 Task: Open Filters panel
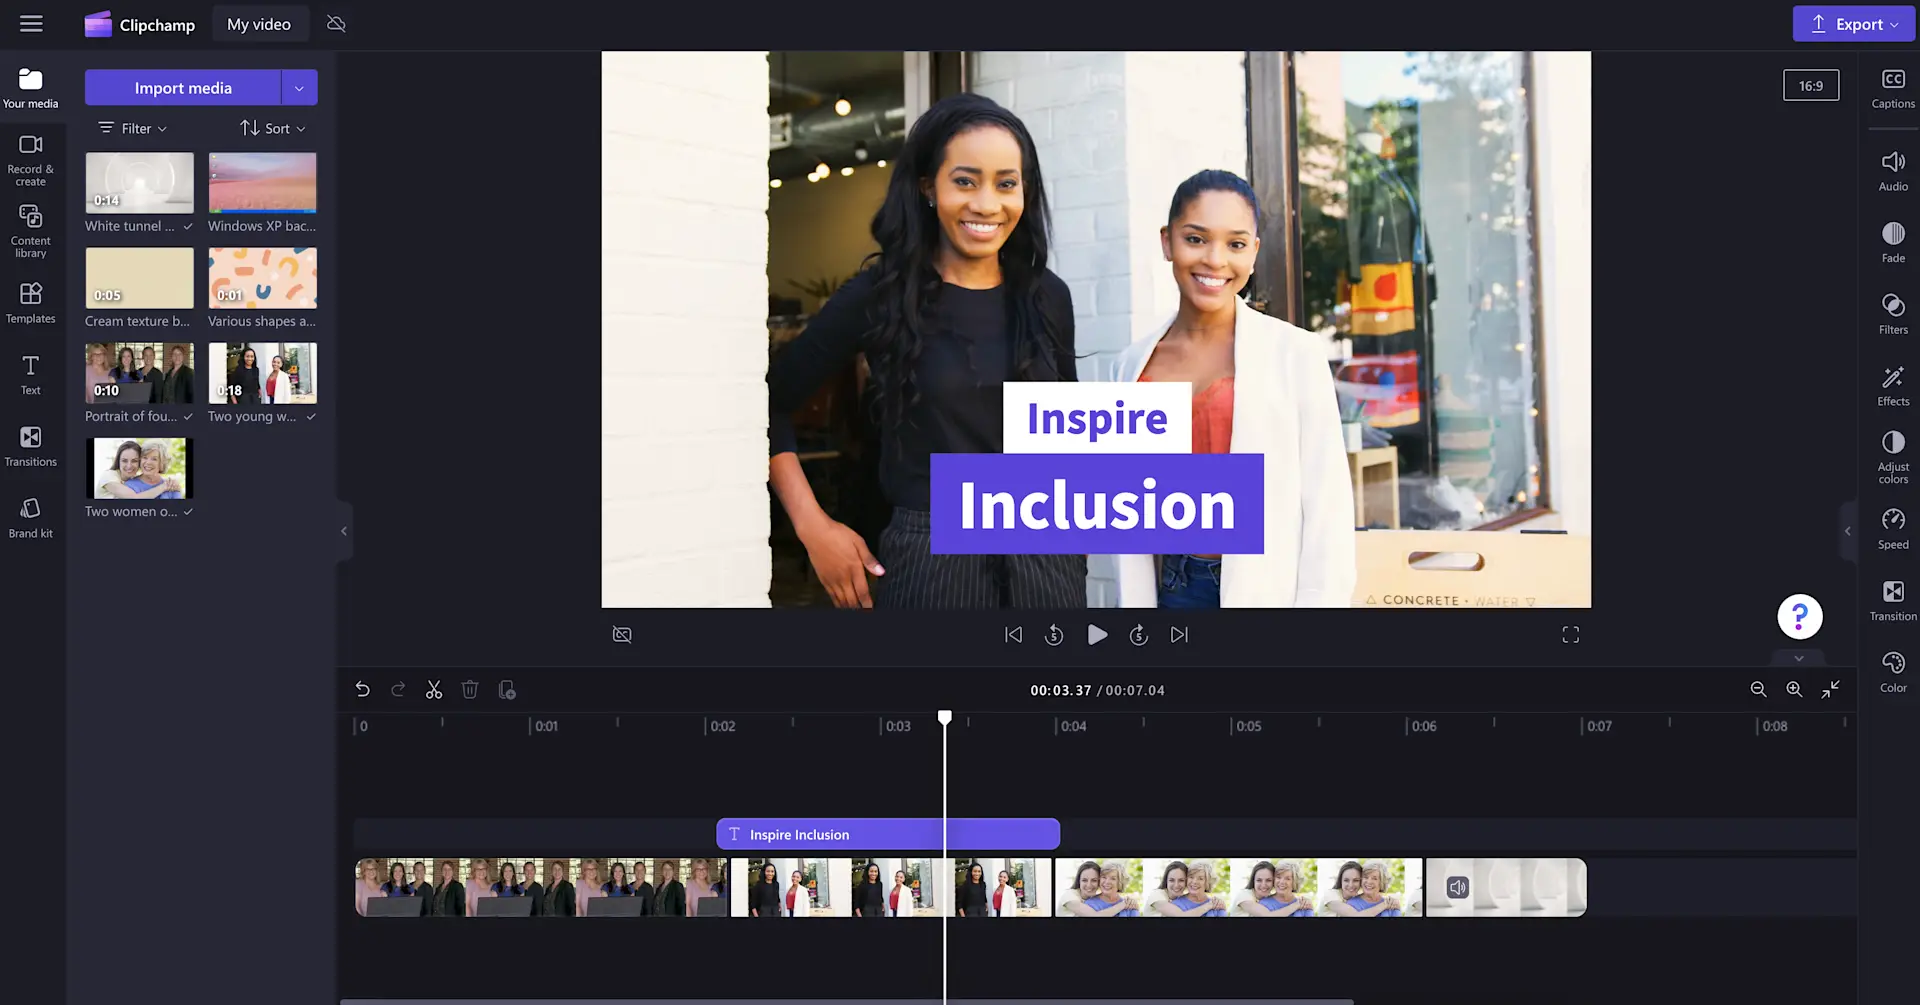point(1893,314)
